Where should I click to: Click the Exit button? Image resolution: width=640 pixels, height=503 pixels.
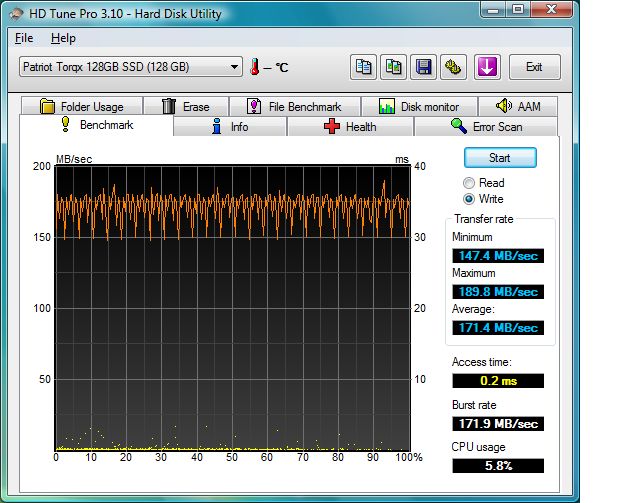point(534,67)
